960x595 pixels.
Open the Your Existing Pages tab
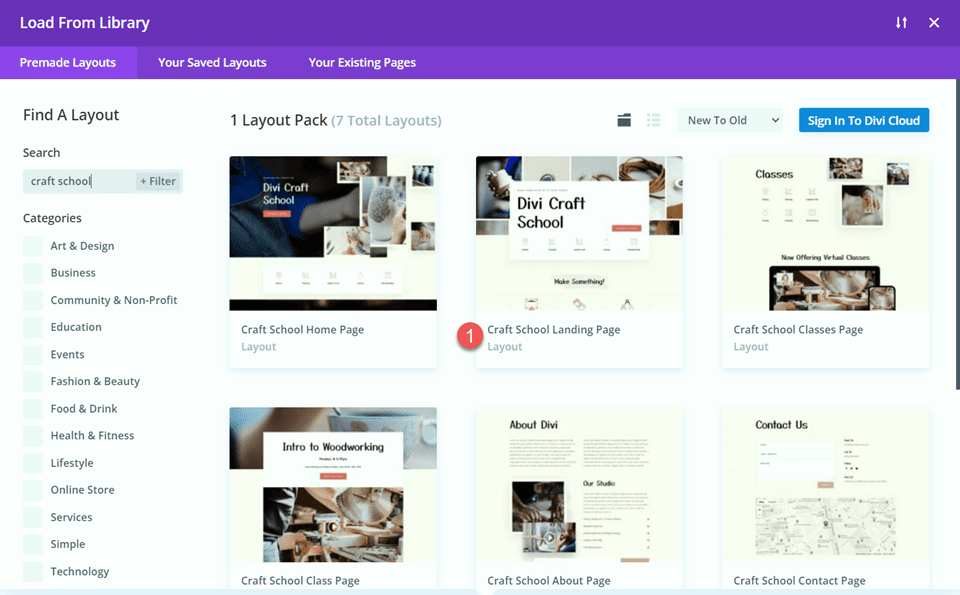click(x=362, y=62)
